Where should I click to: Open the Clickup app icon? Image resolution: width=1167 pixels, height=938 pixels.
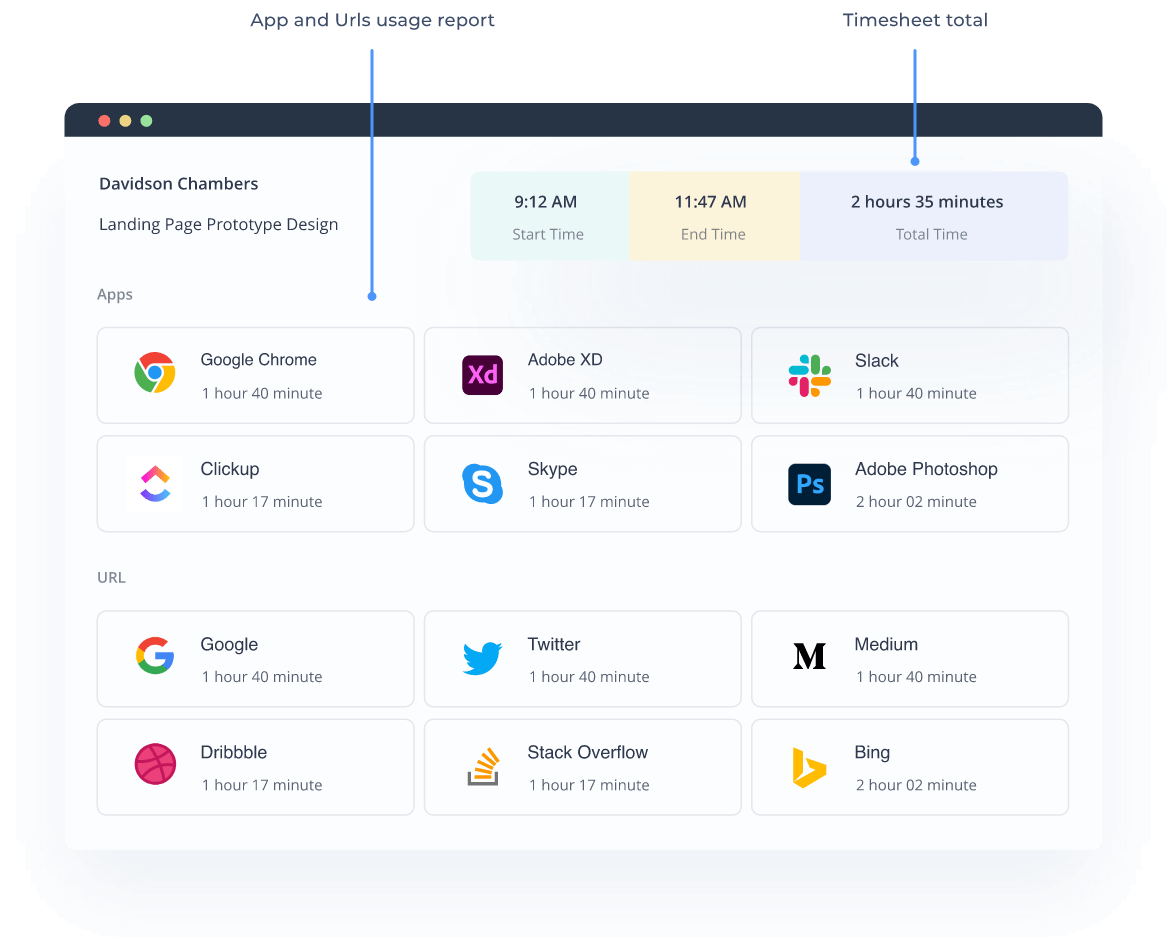coord(155,484)
